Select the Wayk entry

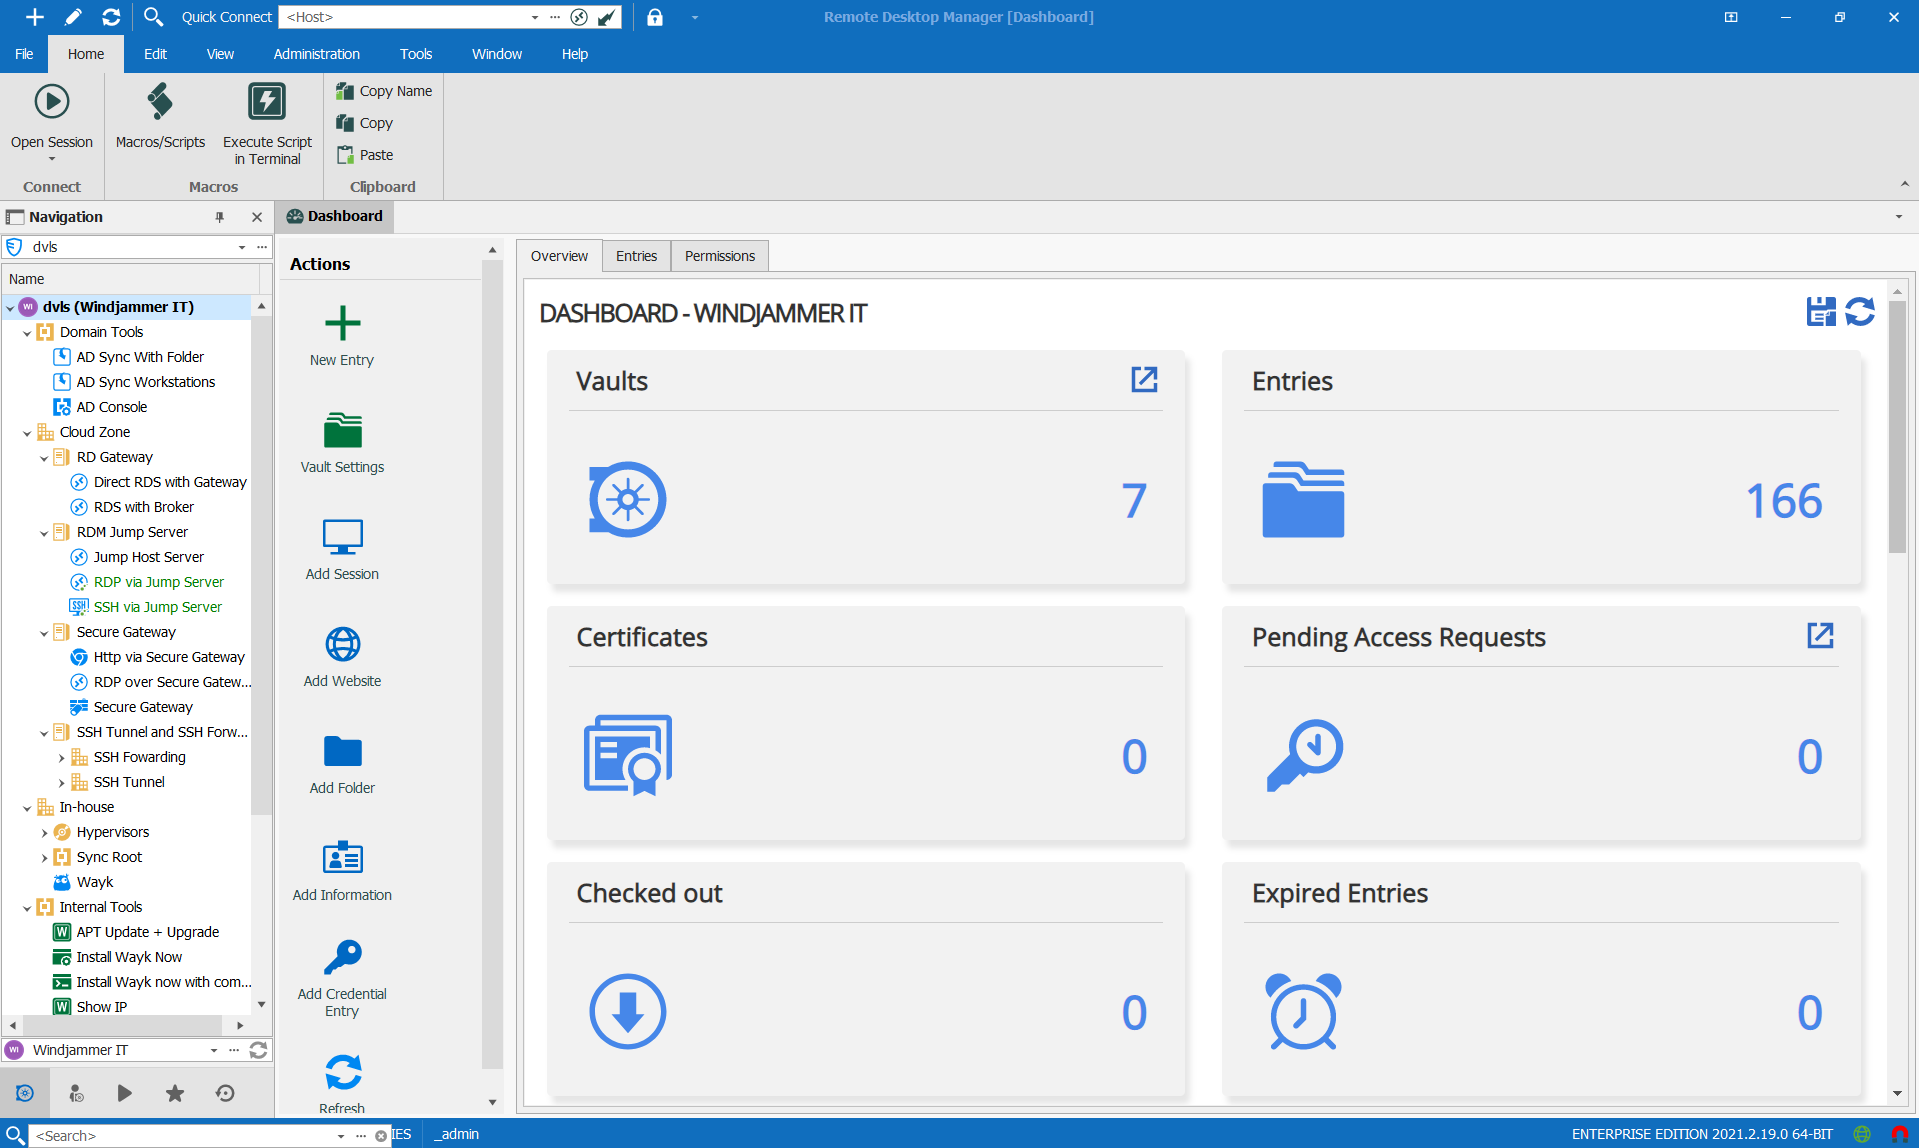pyautogui.click(x=94, y=882)
